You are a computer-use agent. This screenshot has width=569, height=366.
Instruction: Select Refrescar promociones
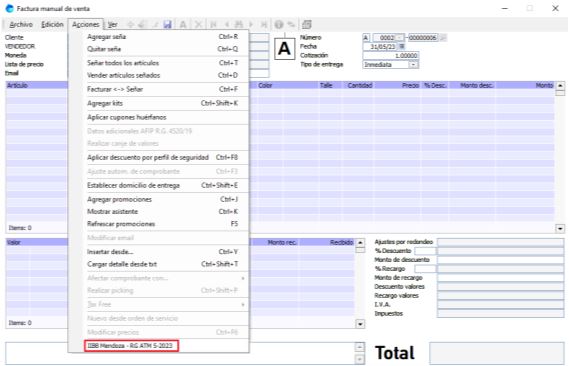[x=159, y=224]
